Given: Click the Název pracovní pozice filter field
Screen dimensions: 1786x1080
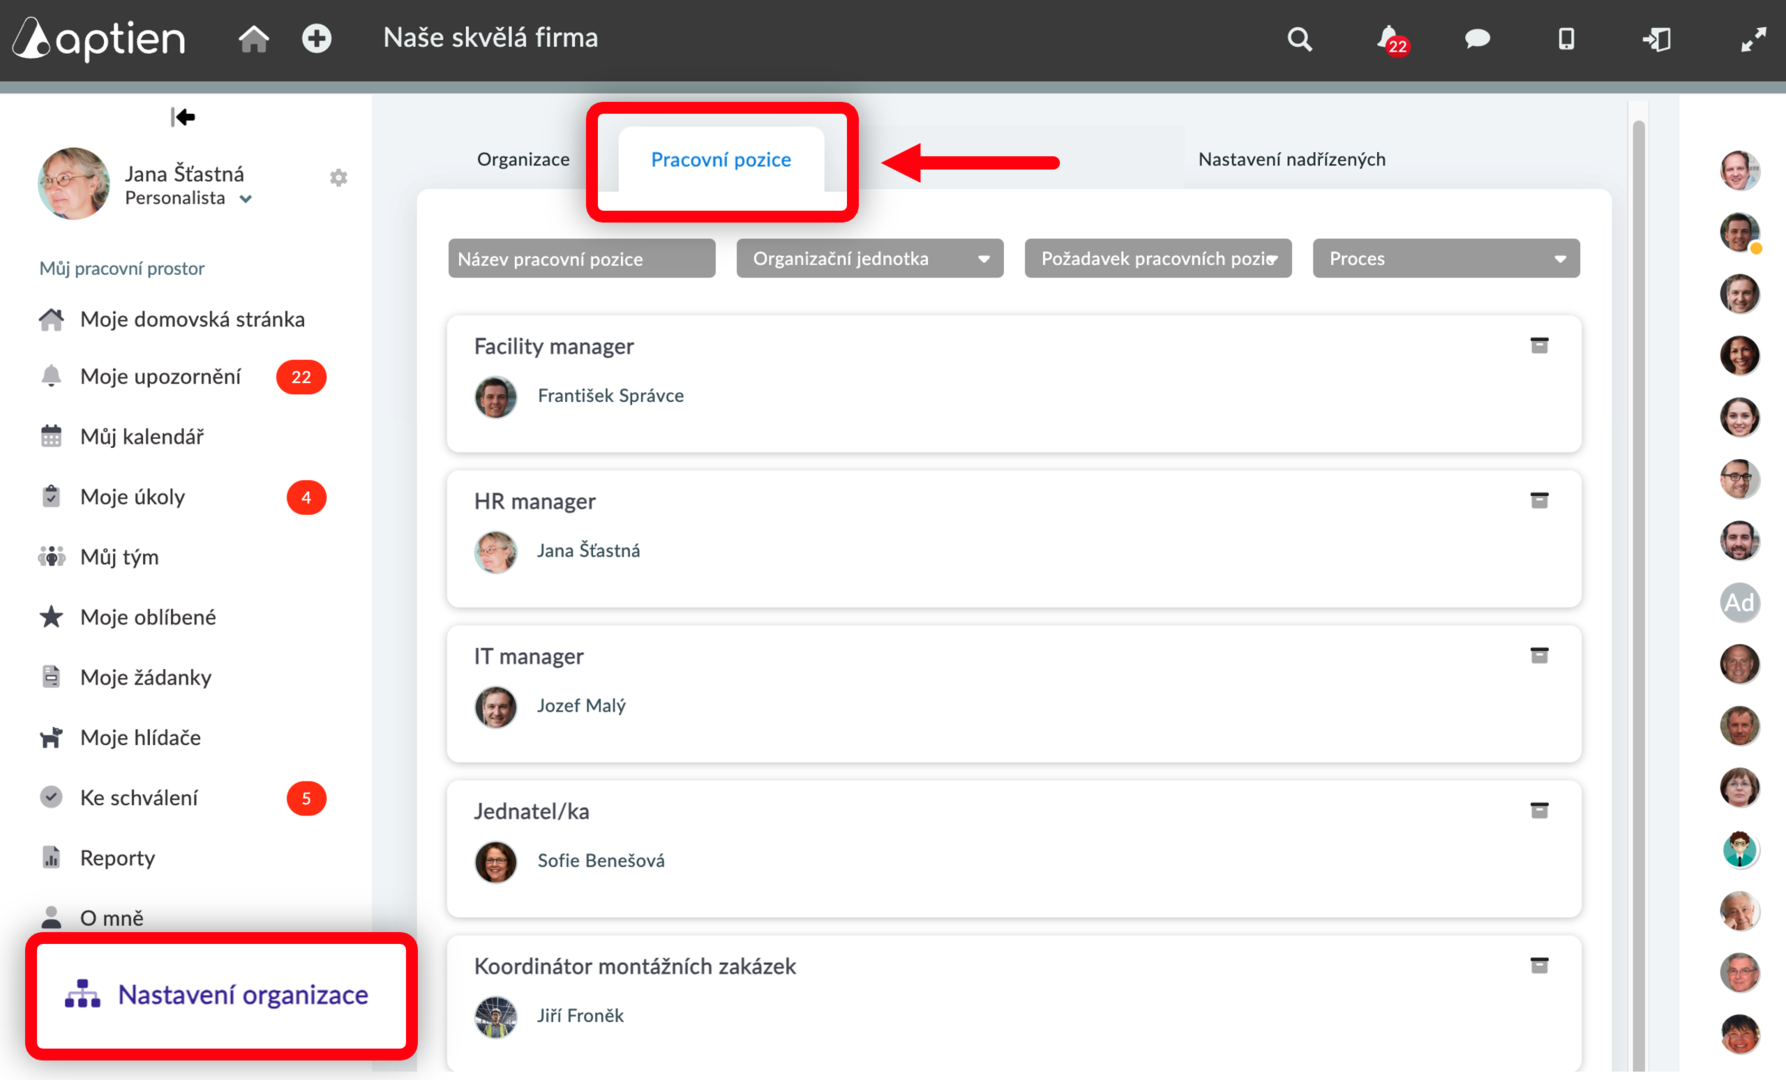Looking at the screenshot, I should click(x=582, y=259).
